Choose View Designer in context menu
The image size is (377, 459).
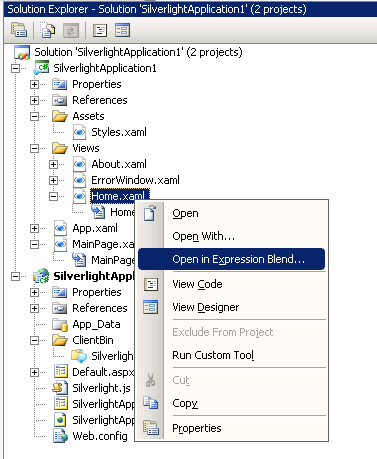click(231, 307)
